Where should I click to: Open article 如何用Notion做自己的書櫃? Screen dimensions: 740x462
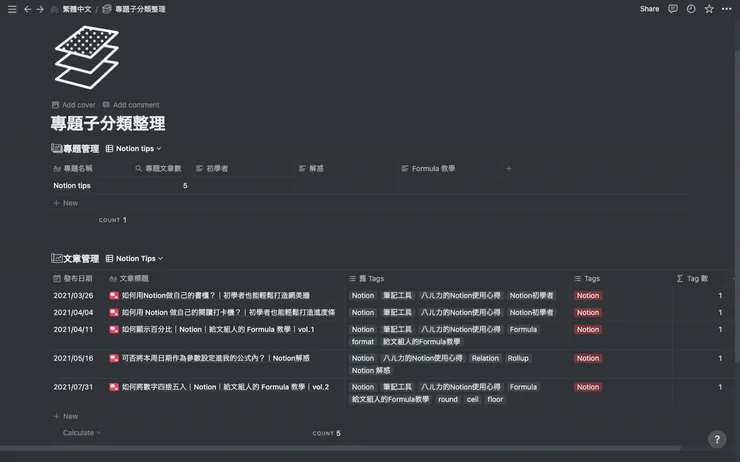[x=216, y=295]
